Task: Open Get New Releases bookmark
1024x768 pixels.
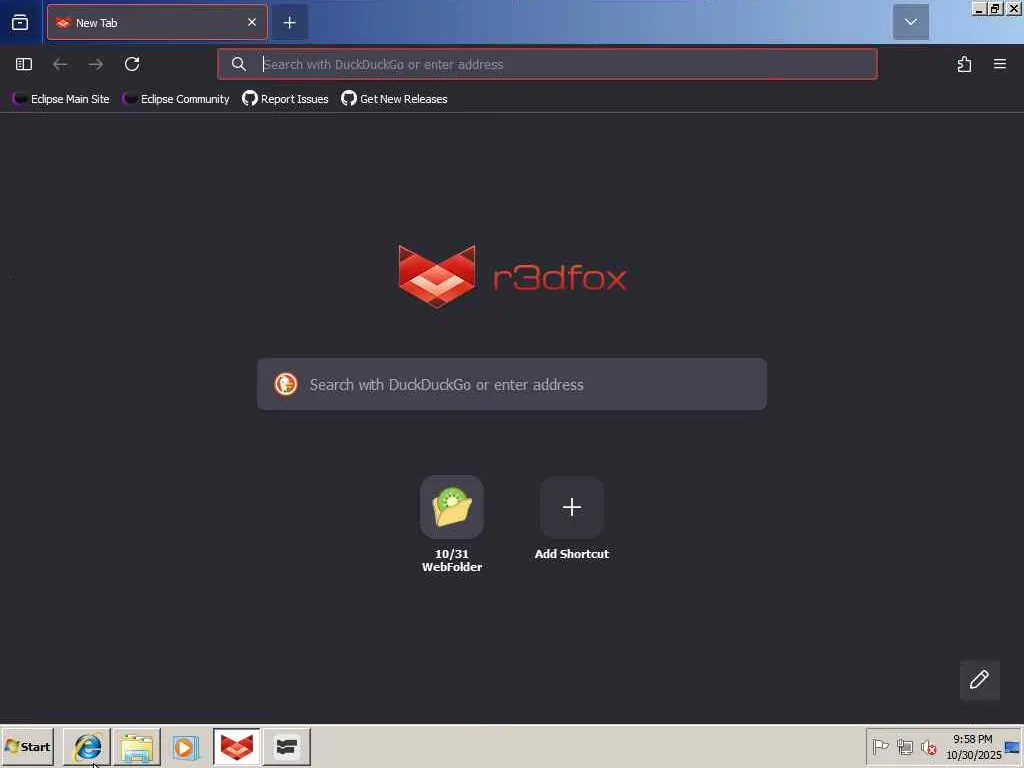Action: pyautogui.click(x=394, y=99)
